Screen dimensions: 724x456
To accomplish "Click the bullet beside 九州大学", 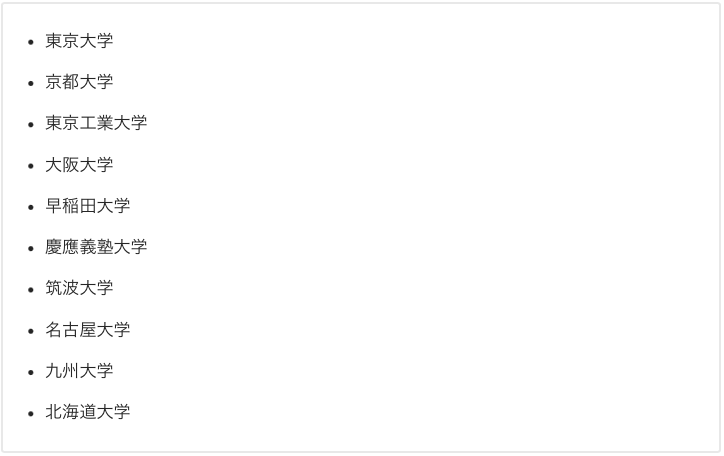I will (31, 372).
